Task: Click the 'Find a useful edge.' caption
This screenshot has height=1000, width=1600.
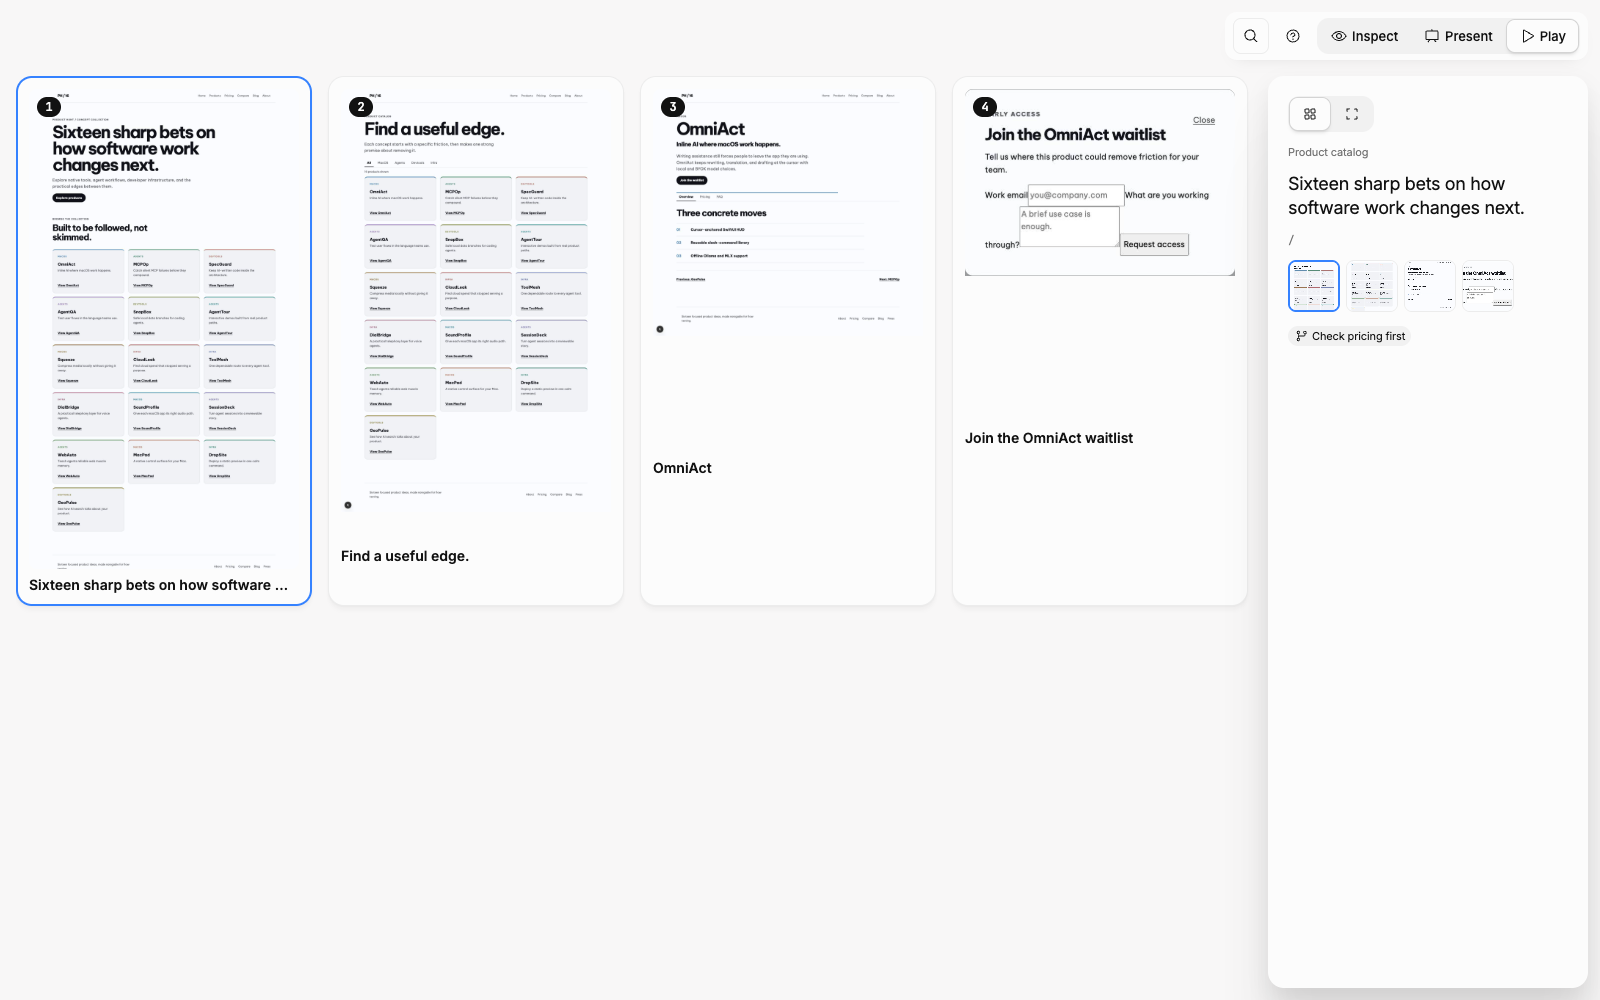Action: (x=405, y=556)
